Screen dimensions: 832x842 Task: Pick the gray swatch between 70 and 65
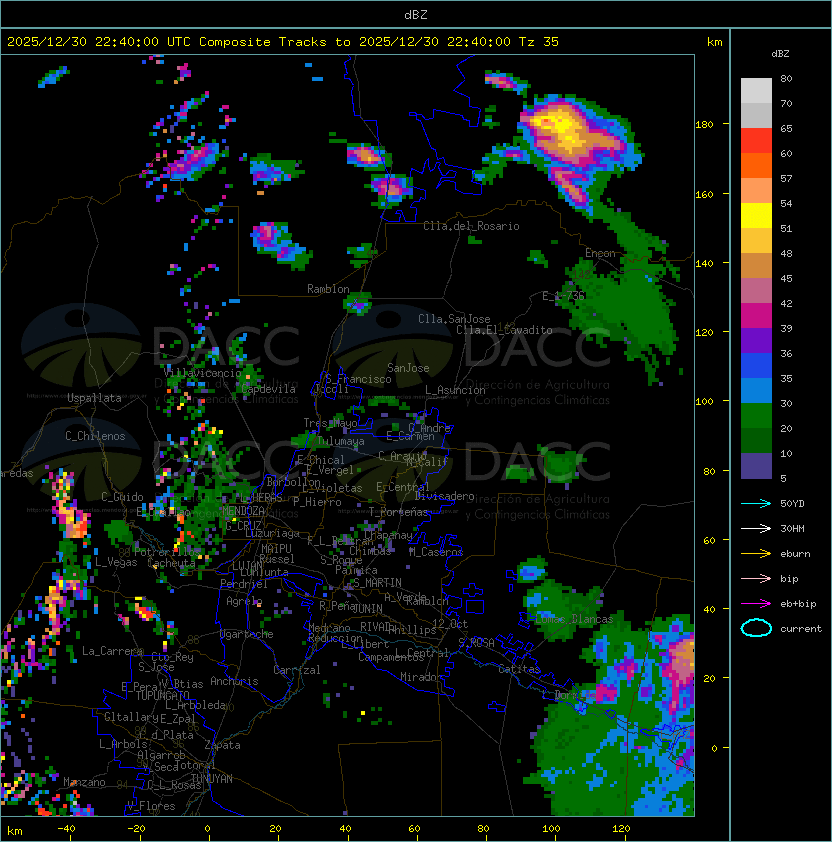[x=756, y=115]
